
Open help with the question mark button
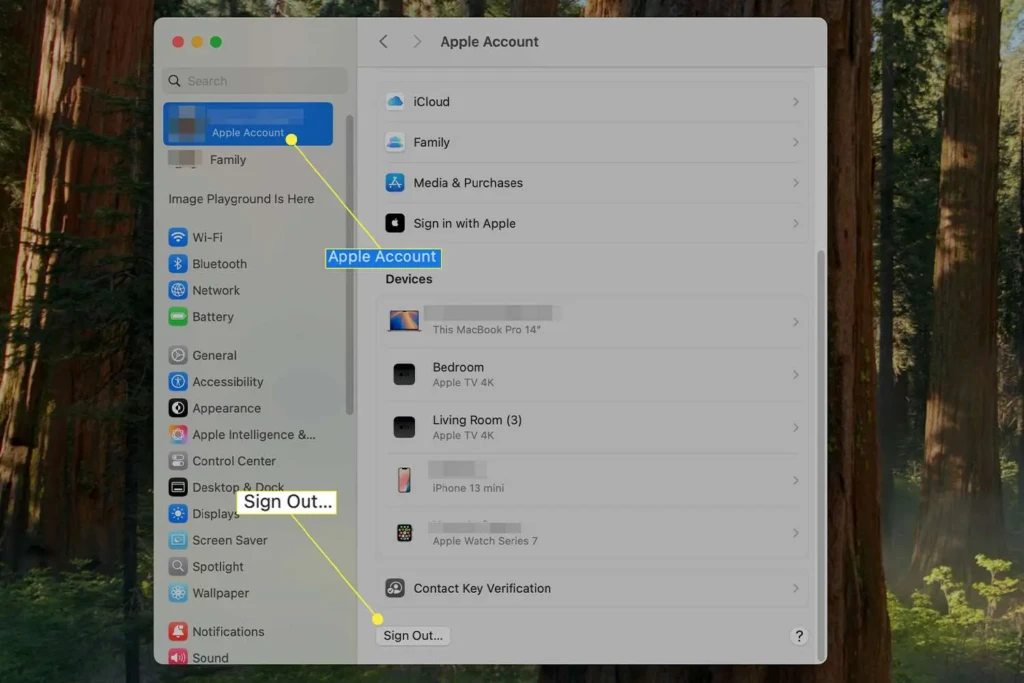coord(799,635)
